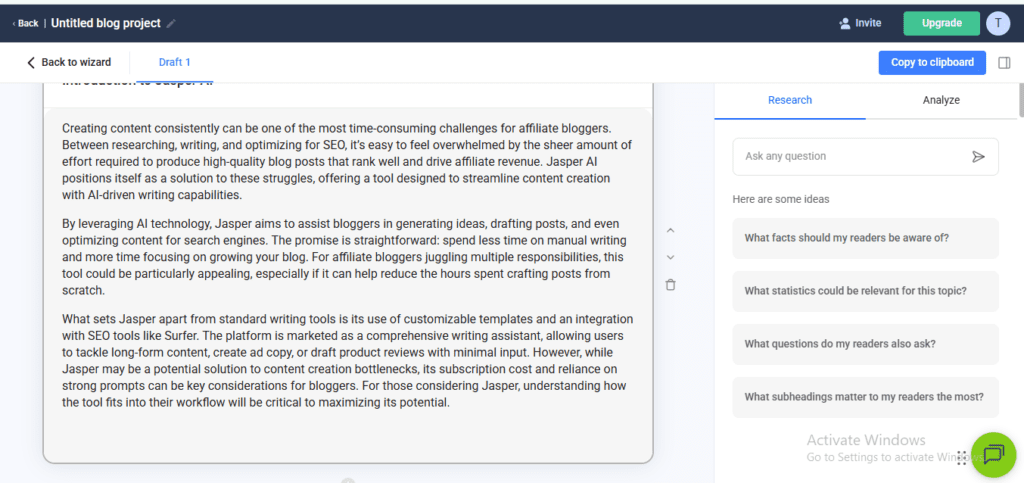Choose 'What statistics could be relevant' idea
The height and width of the screenshot is (483, 1024).
865,291
